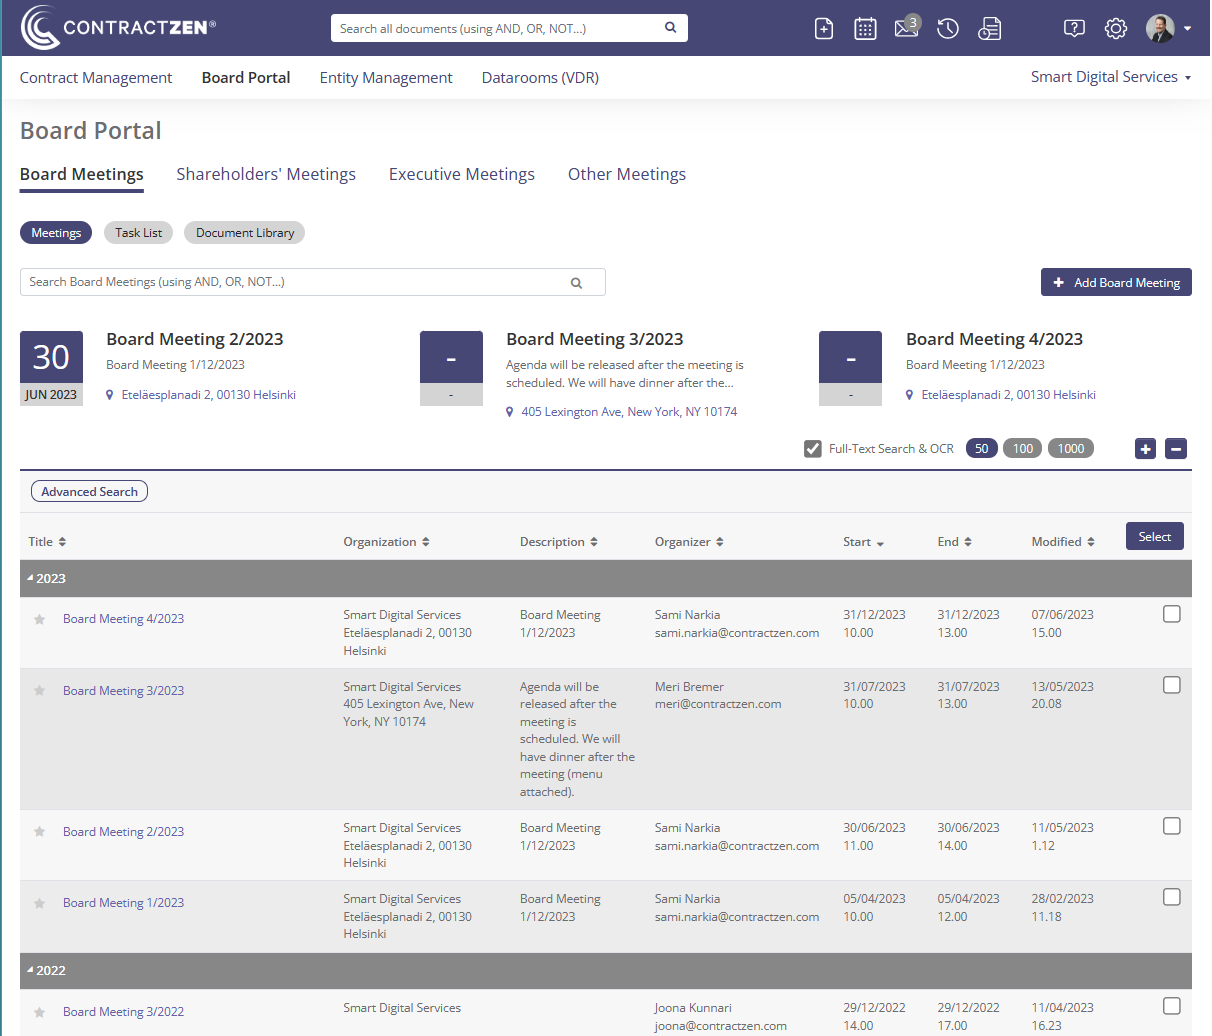This screenshot has width=1212, height=1036.
Task: Sort the table by Organizer column
Action: (689, 542)
